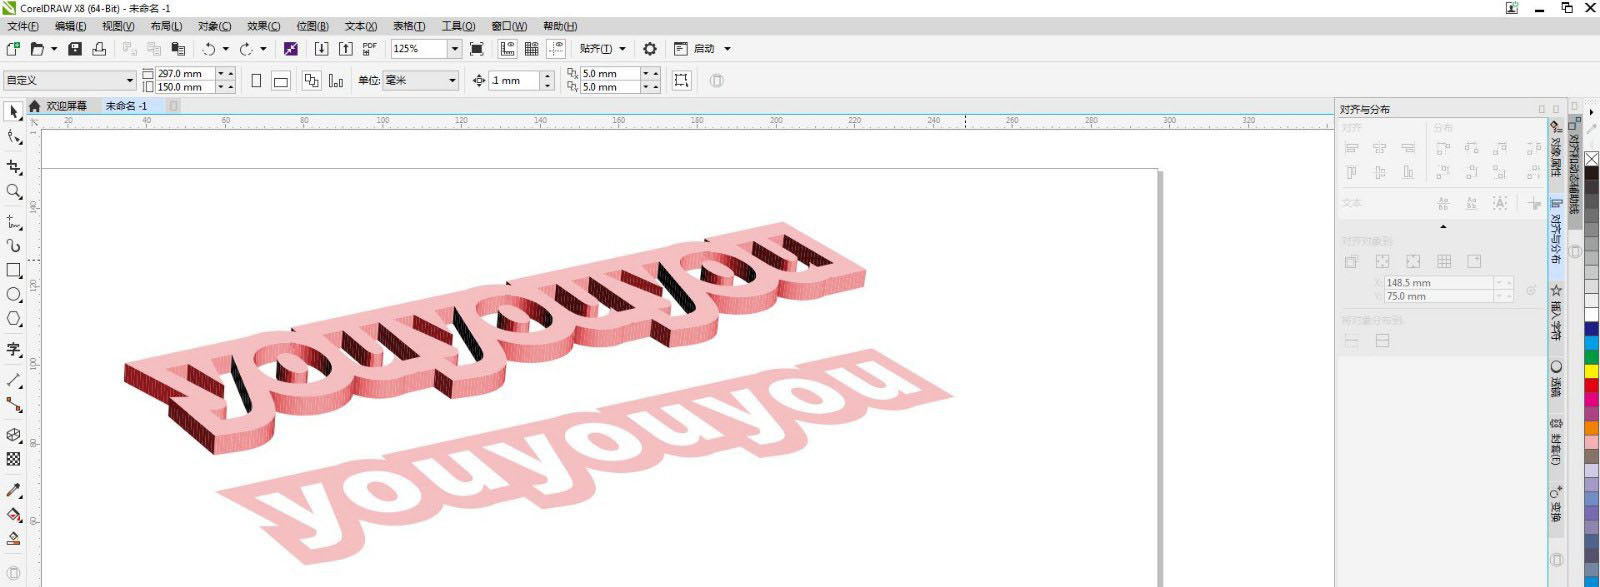This screenshot has height=587, width=1600.
Task: Pick the Ellipse tool
Action: click(x=14, y=295)
